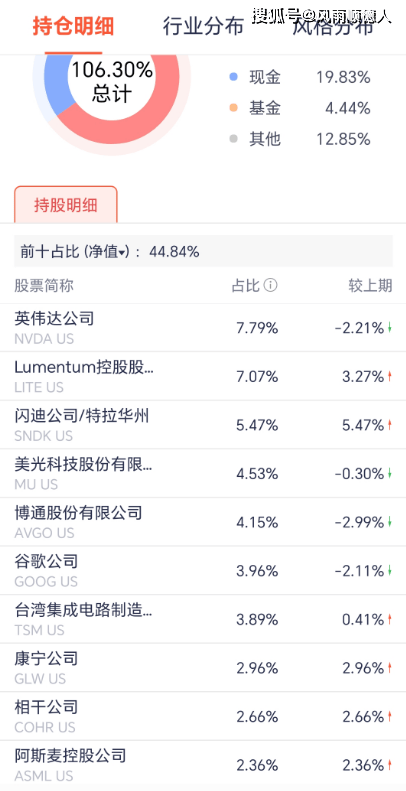The height and width of the screenshot is (791, 406).
Task: Open the 康宁公司 GLW US row
Action: (203, 668)
